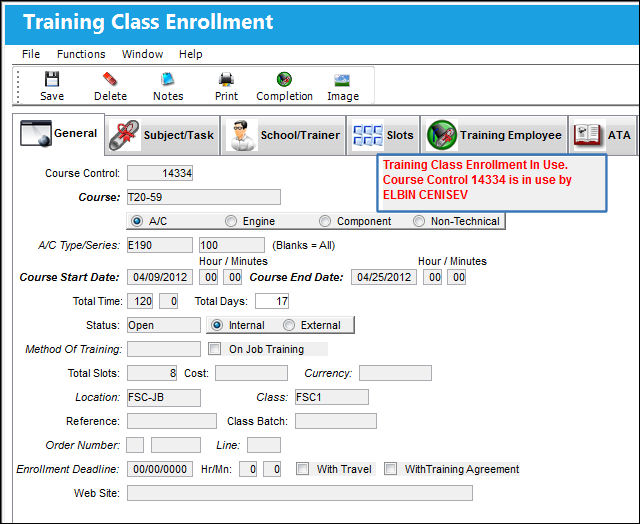Switch to the Training Employee tab label
This screenshot has width=640, height=524.
(x=511, y=135)
